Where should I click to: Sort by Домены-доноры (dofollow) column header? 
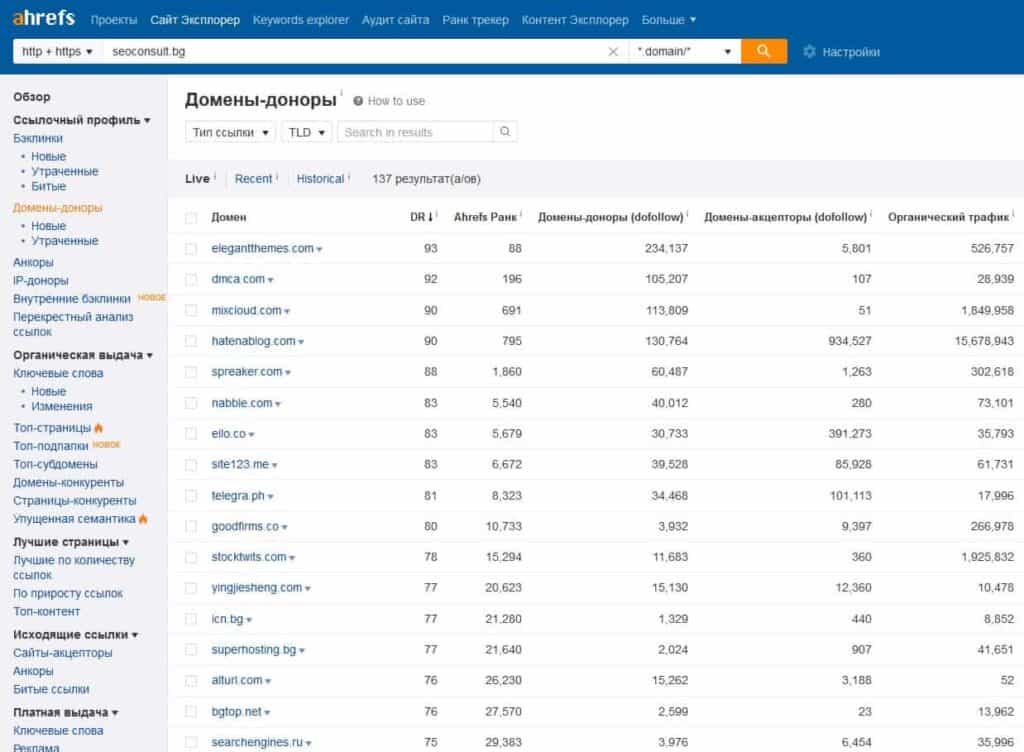tap(611, 217)
